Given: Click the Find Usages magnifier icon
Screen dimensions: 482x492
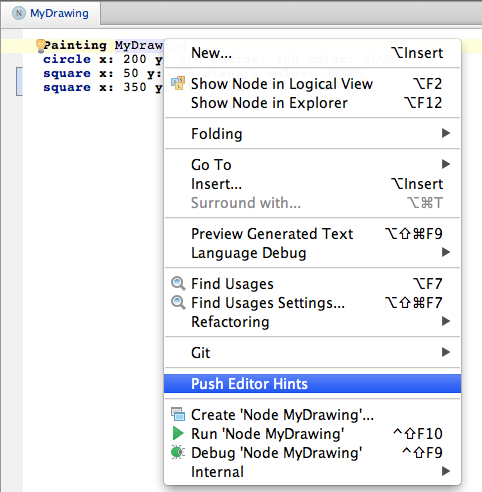Looking at the screenshot, I should [x=178, y=284].
